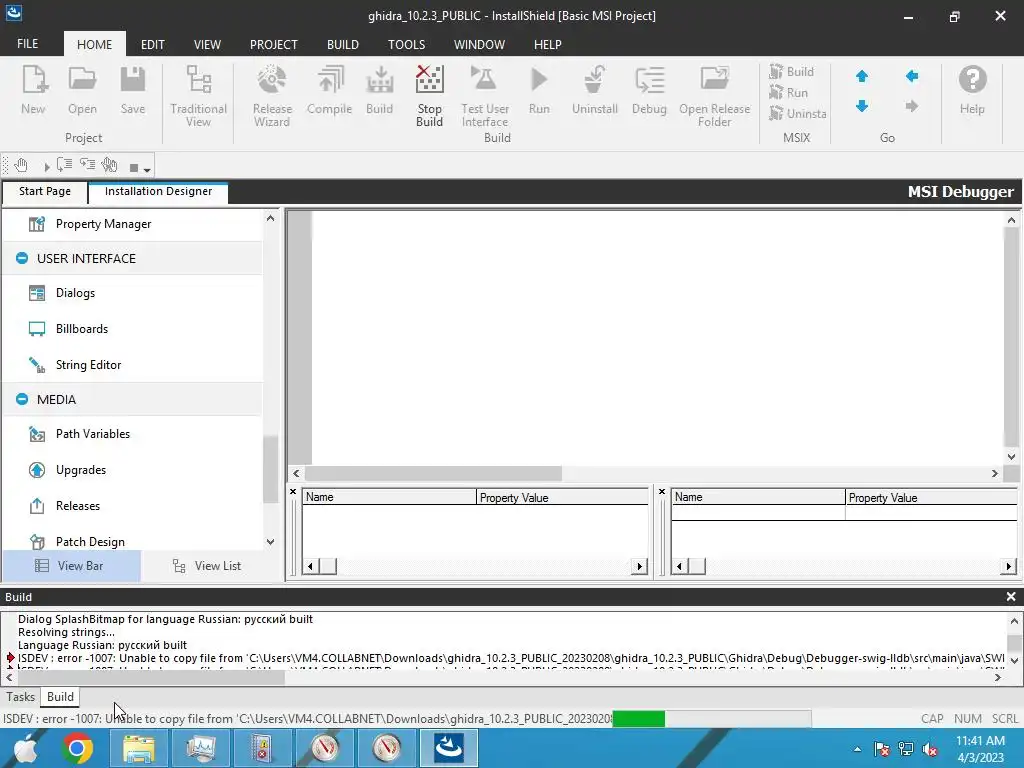Select the View Bar button

click(72, 566)
